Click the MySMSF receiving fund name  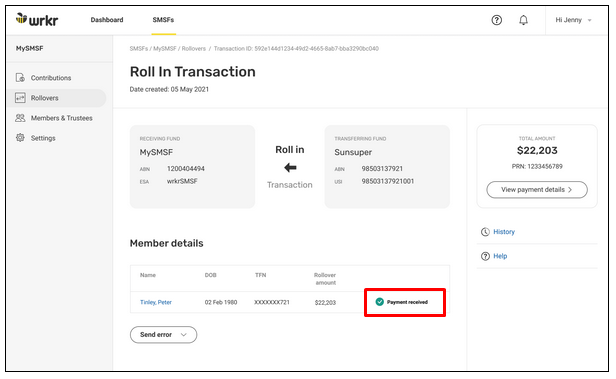tap(156, 152)
